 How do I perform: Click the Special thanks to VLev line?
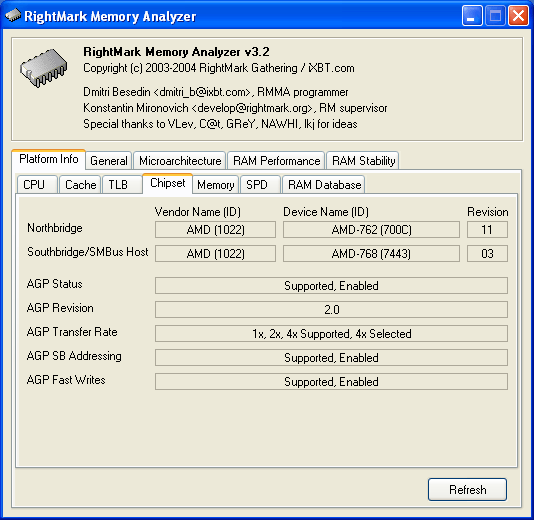220,124
